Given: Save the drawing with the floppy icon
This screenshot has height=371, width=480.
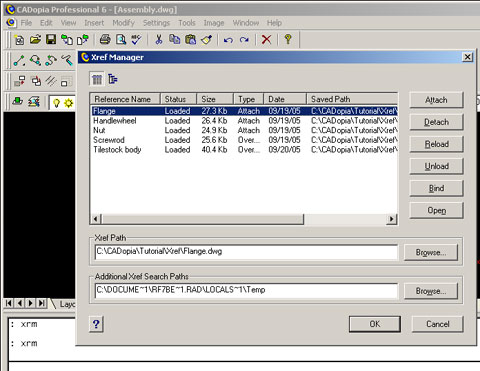Looking at the screenshot, I should coord(51,40).
